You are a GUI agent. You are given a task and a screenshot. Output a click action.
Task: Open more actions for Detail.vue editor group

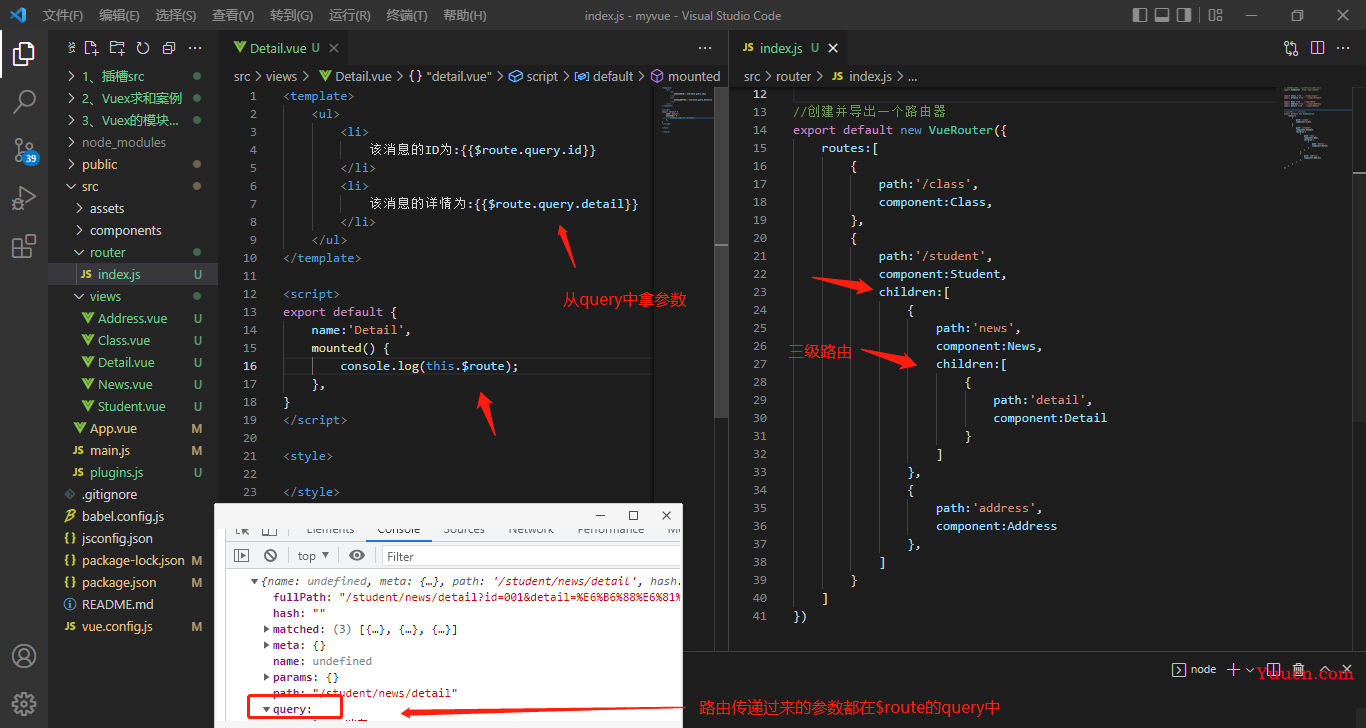coord(705,48)
